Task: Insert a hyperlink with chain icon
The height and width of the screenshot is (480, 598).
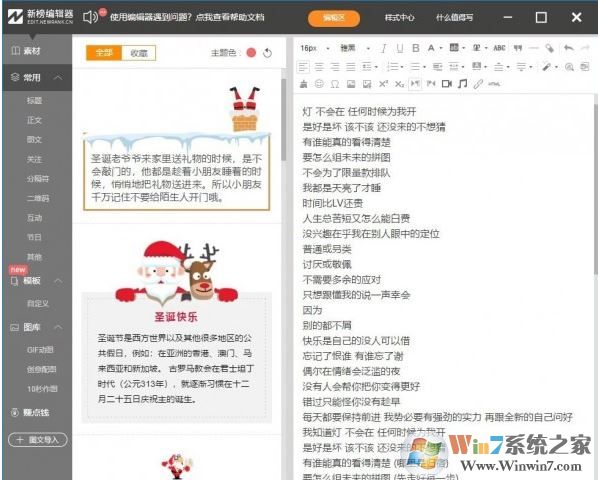Action: click(x=478, y=84)
